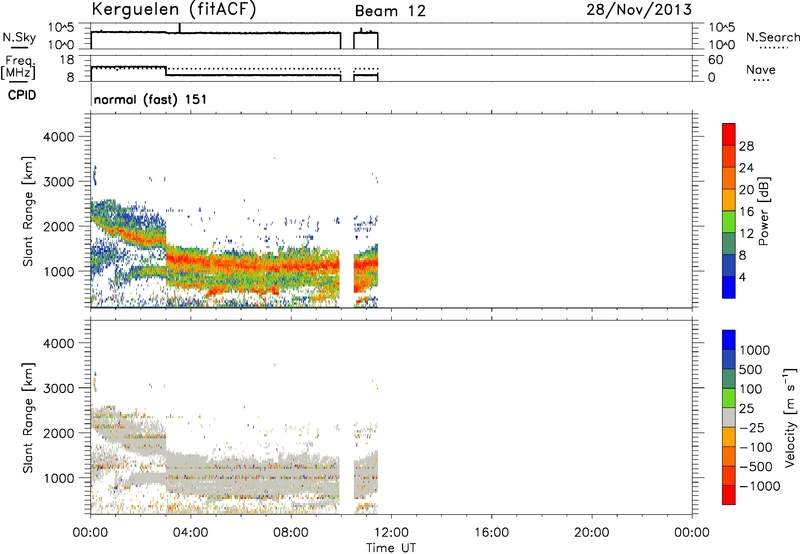This screenshot has width=800, height=554.
Task: Click the '12:00' time axis label
Action: (x=391, y=533)
